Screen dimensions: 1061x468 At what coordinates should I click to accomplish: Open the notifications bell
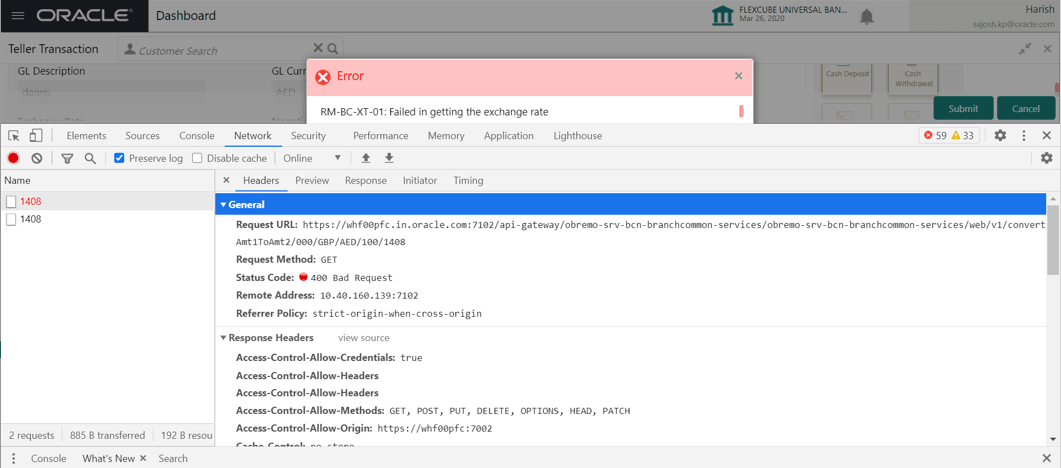[x=866, y=16]
